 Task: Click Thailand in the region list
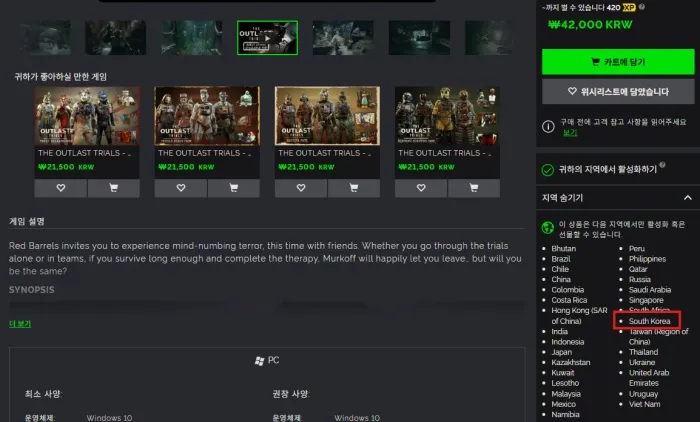pos(643,352)
